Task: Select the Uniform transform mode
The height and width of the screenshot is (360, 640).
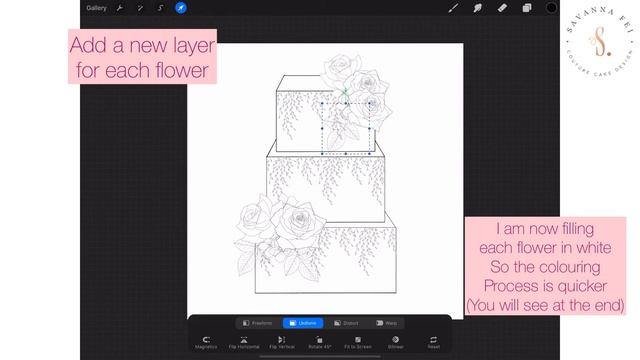Action: pyautogui.click(x=303, y=323)
